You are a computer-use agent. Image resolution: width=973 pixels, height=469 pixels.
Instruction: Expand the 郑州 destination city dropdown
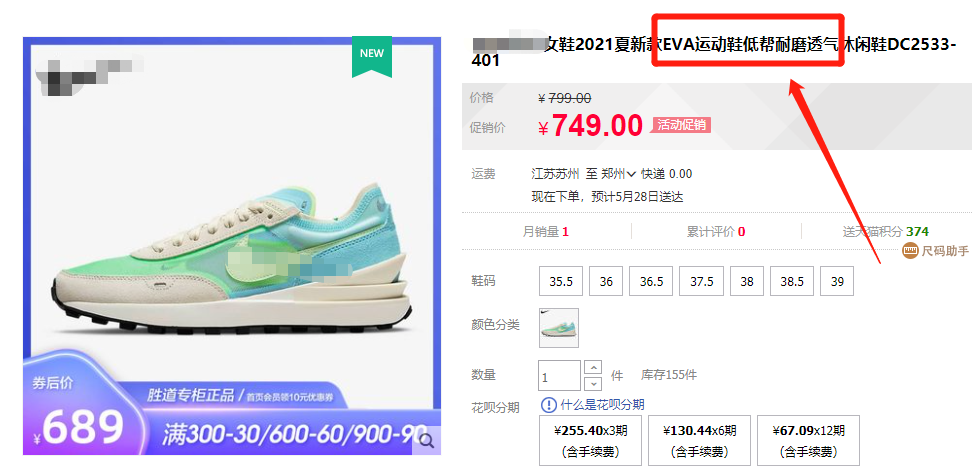pyautogui.click(x=619, y=174)
